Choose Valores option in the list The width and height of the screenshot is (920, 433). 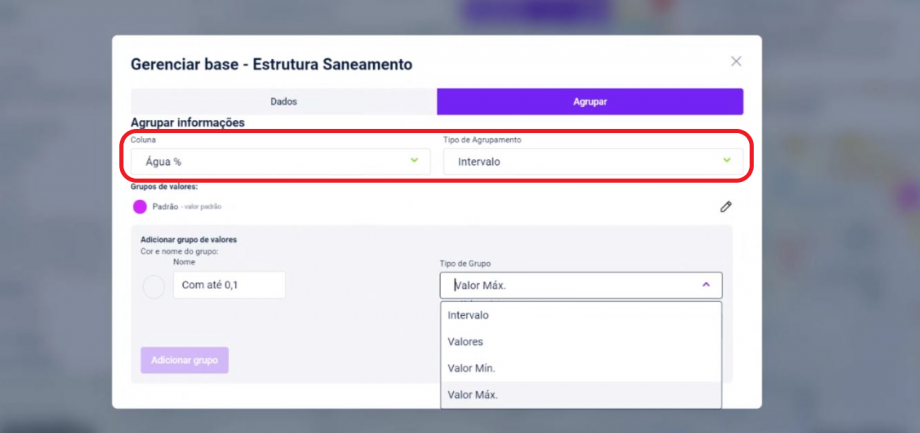click(x=465, y=342)
